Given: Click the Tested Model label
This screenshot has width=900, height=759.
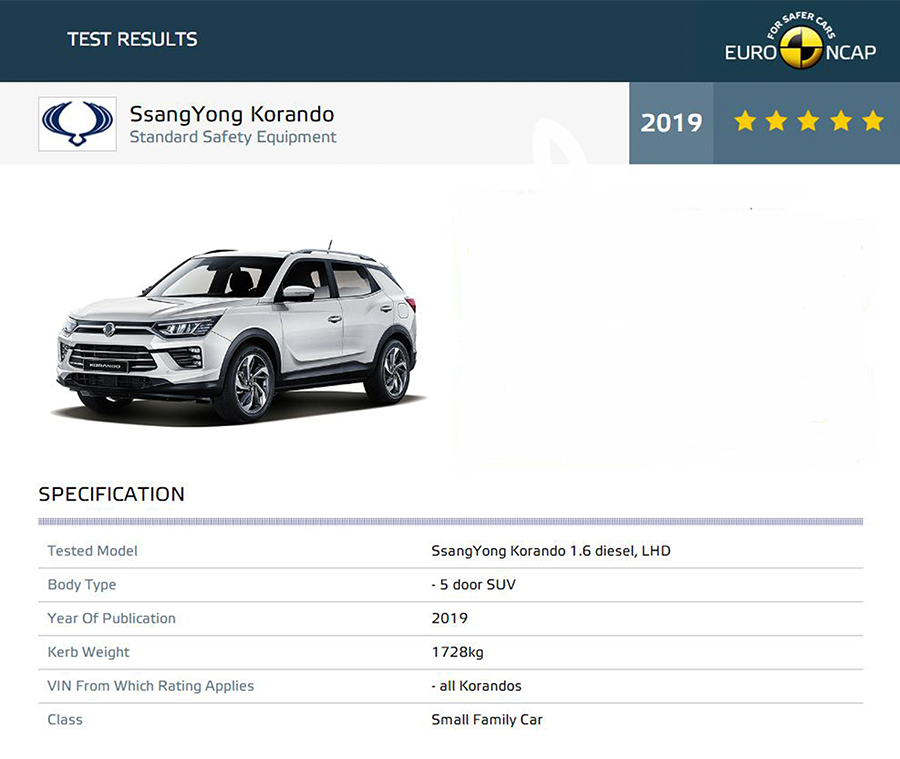Looking at the screenshot, I should [x=92, y=551].
